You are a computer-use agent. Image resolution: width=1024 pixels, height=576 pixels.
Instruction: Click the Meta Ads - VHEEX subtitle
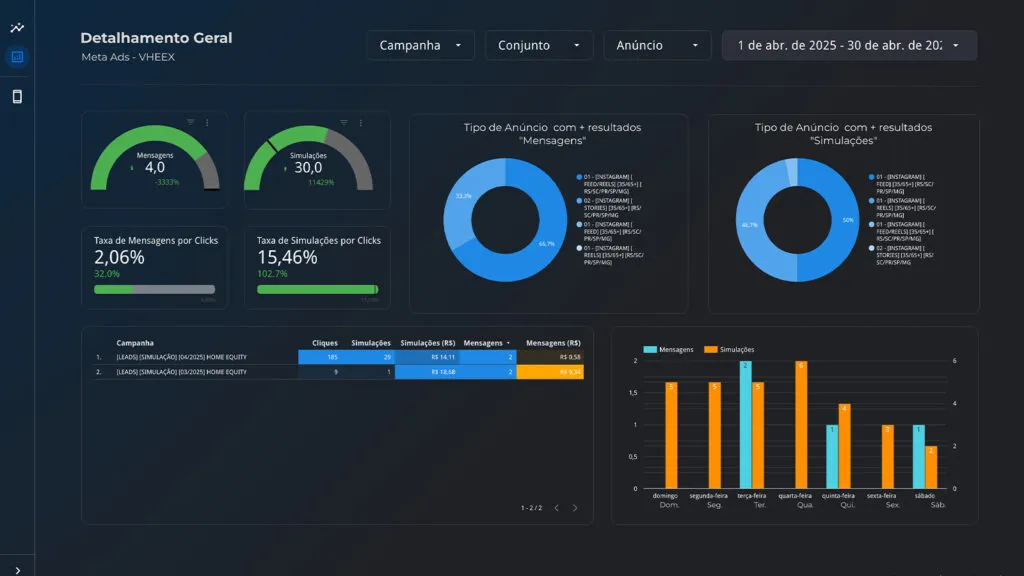[128, 57]
